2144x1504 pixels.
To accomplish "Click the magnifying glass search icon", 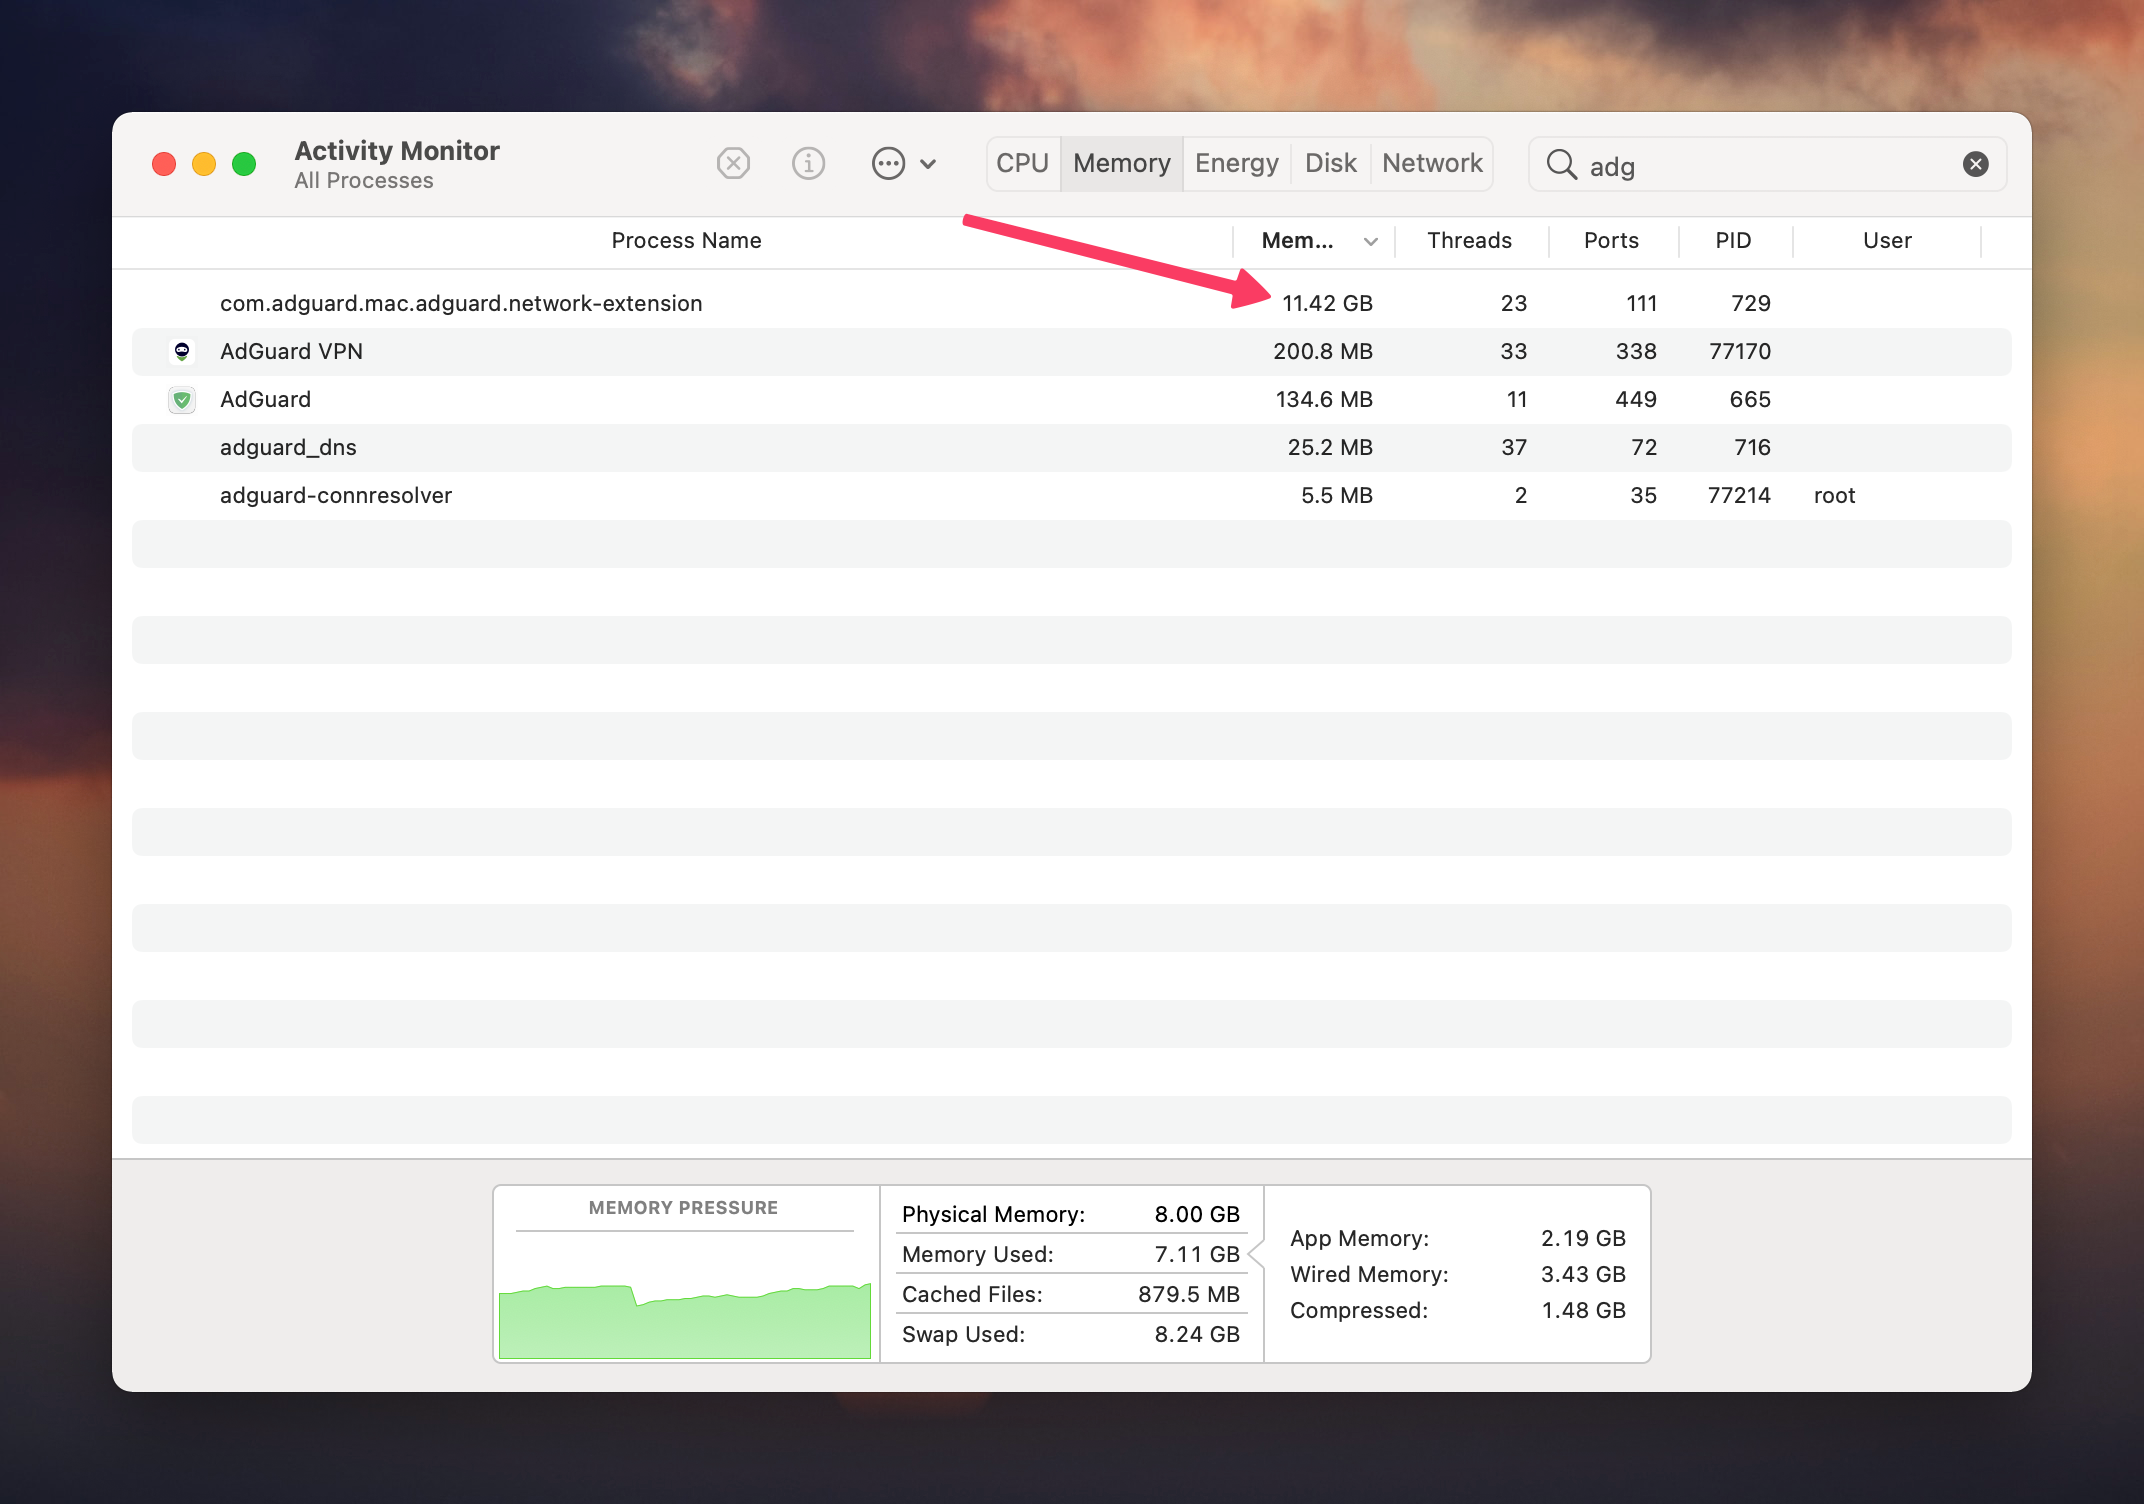I will [1561, 164].
